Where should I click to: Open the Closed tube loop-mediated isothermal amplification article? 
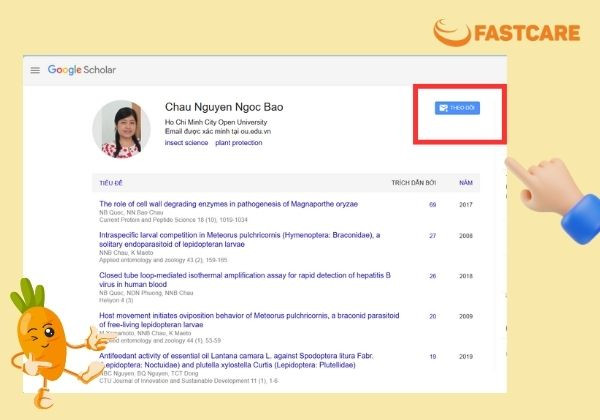[x=245, y=280]
